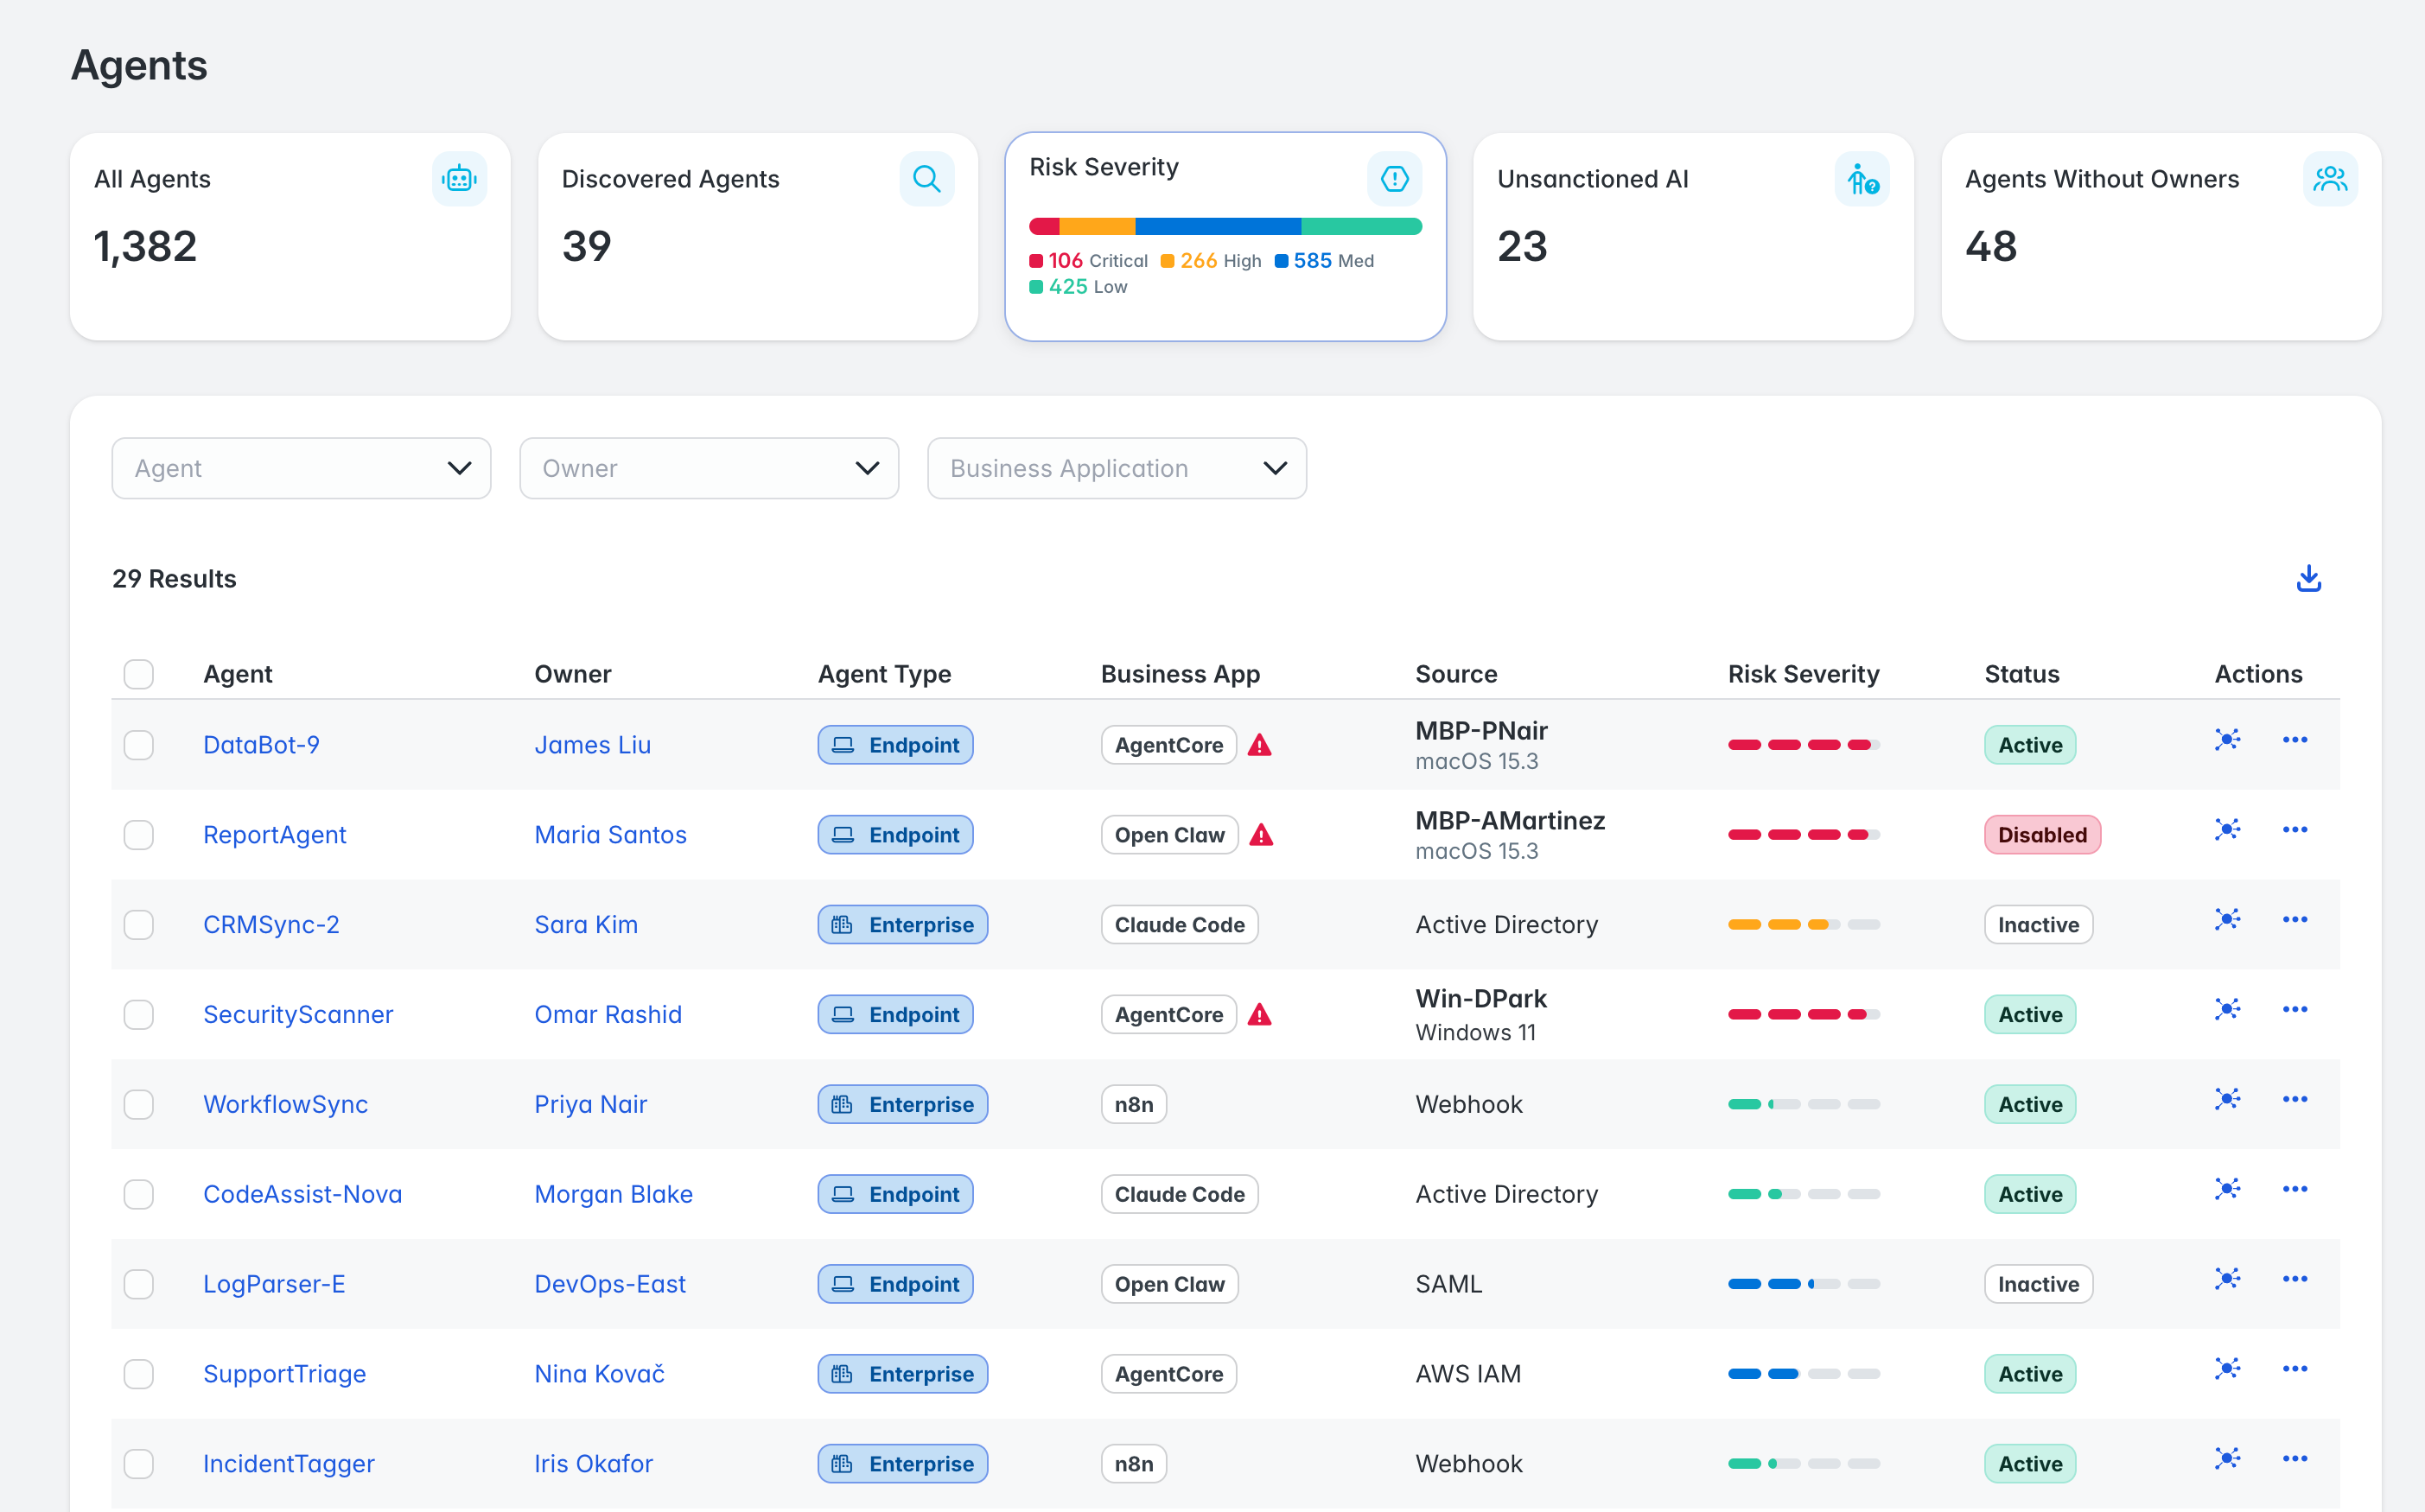Check the box next to WorkflowSync
Screen dimensions: 2425x1512
[x=139, y=1104]
